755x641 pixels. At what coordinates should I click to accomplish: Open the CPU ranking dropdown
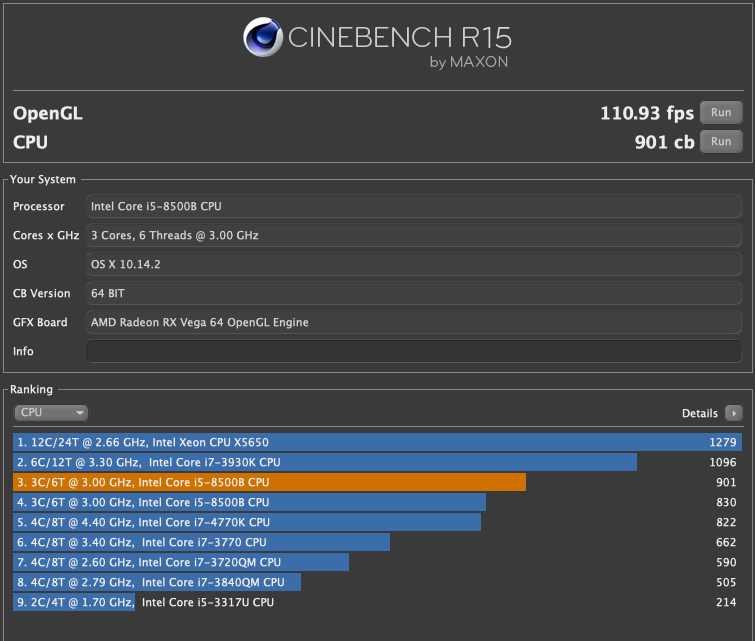[x=51, y=413]
